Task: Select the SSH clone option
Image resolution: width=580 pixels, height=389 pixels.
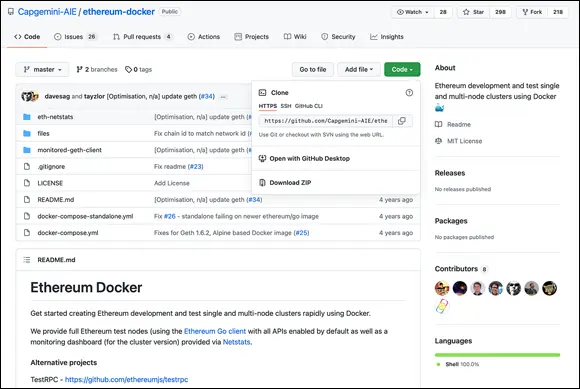Action: click(286, 106)
